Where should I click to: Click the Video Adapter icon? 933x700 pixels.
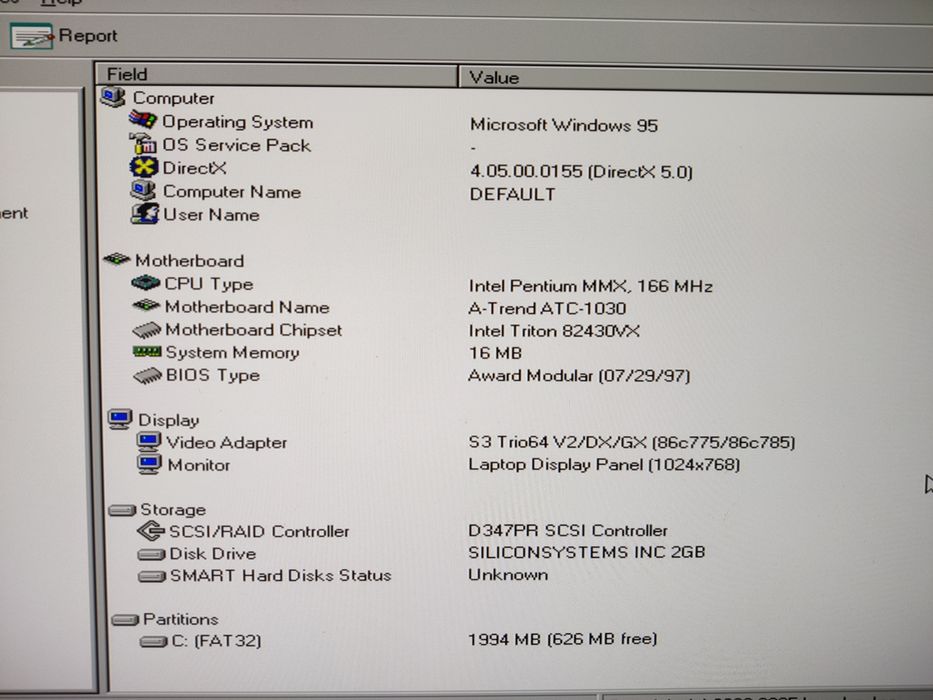coord(148,442)
